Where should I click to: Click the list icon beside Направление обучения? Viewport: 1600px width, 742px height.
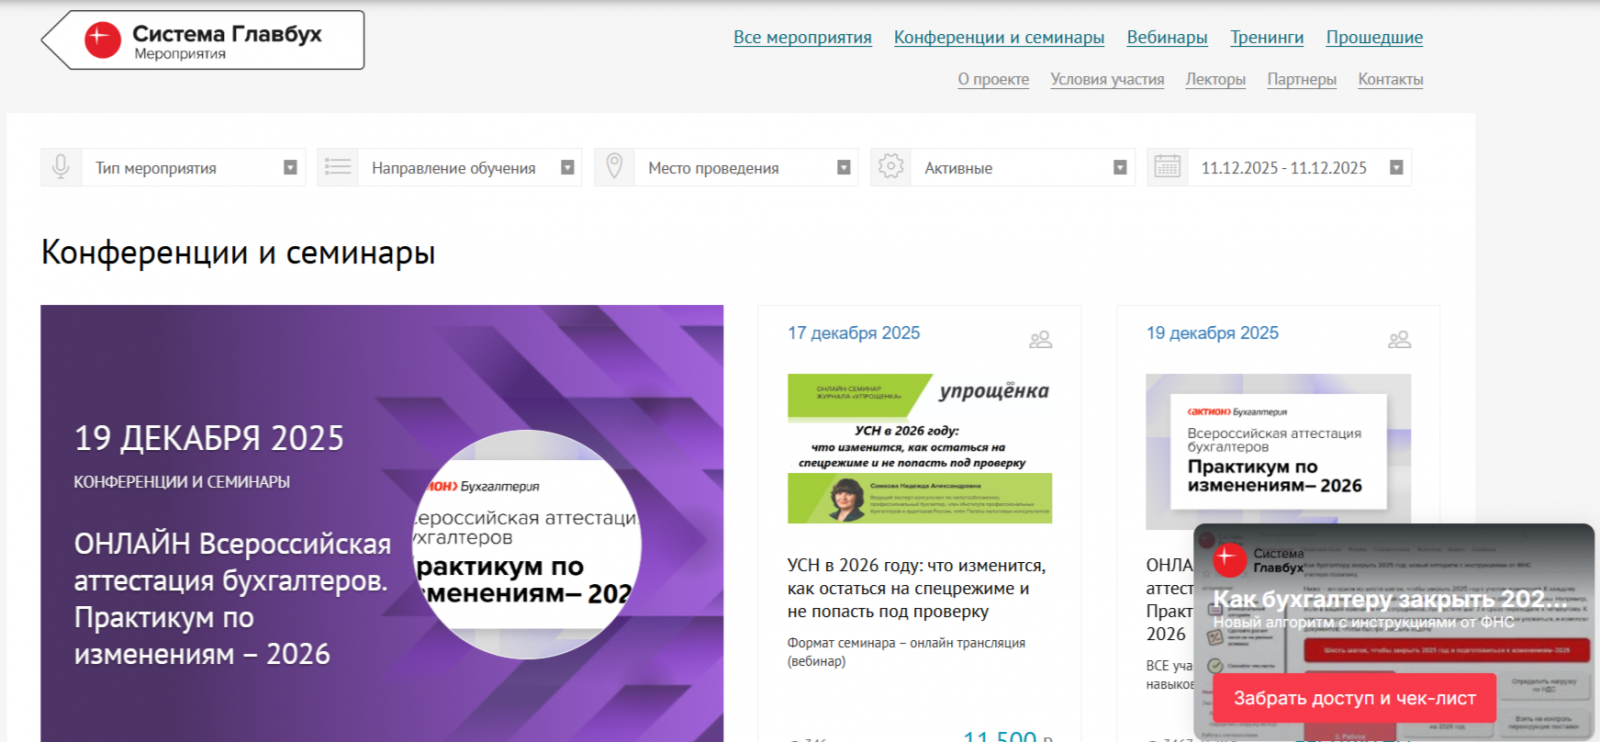pos(338,167)
